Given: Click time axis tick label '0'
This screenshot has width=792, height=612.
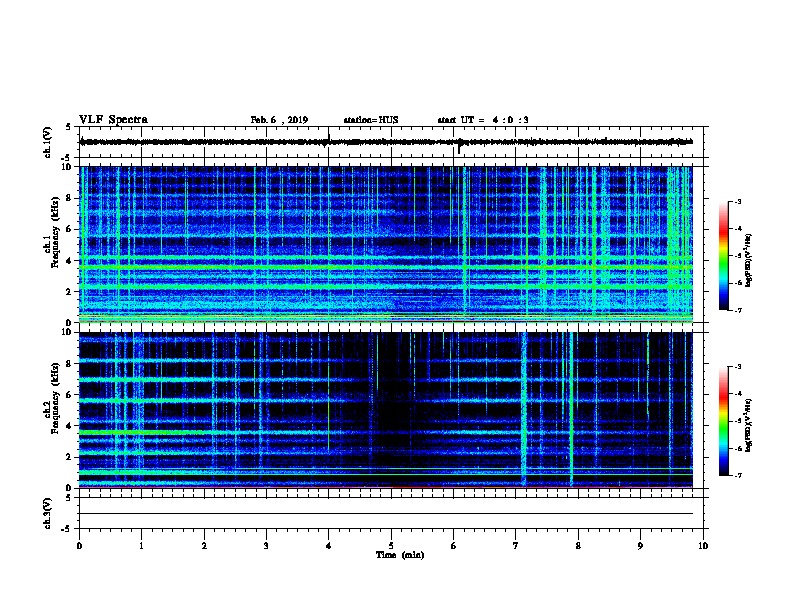Looking at the screenshot, I should coord(79,546).
